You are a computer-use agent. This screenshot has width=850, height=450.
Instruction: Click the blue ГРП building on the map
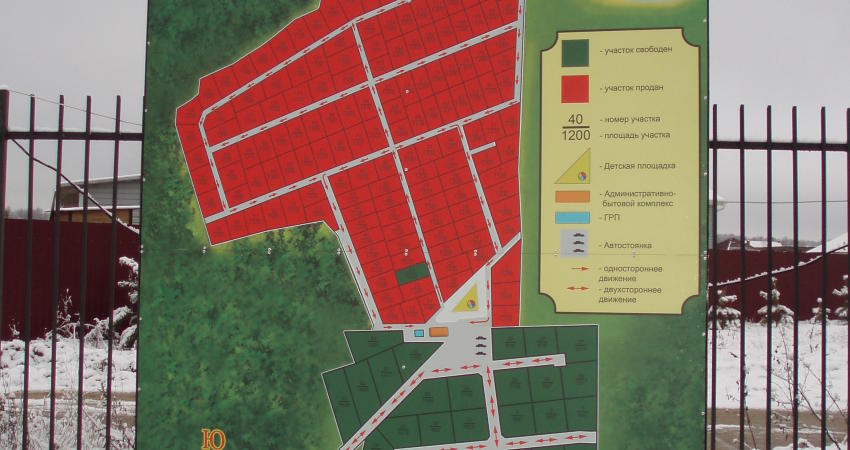418,333
